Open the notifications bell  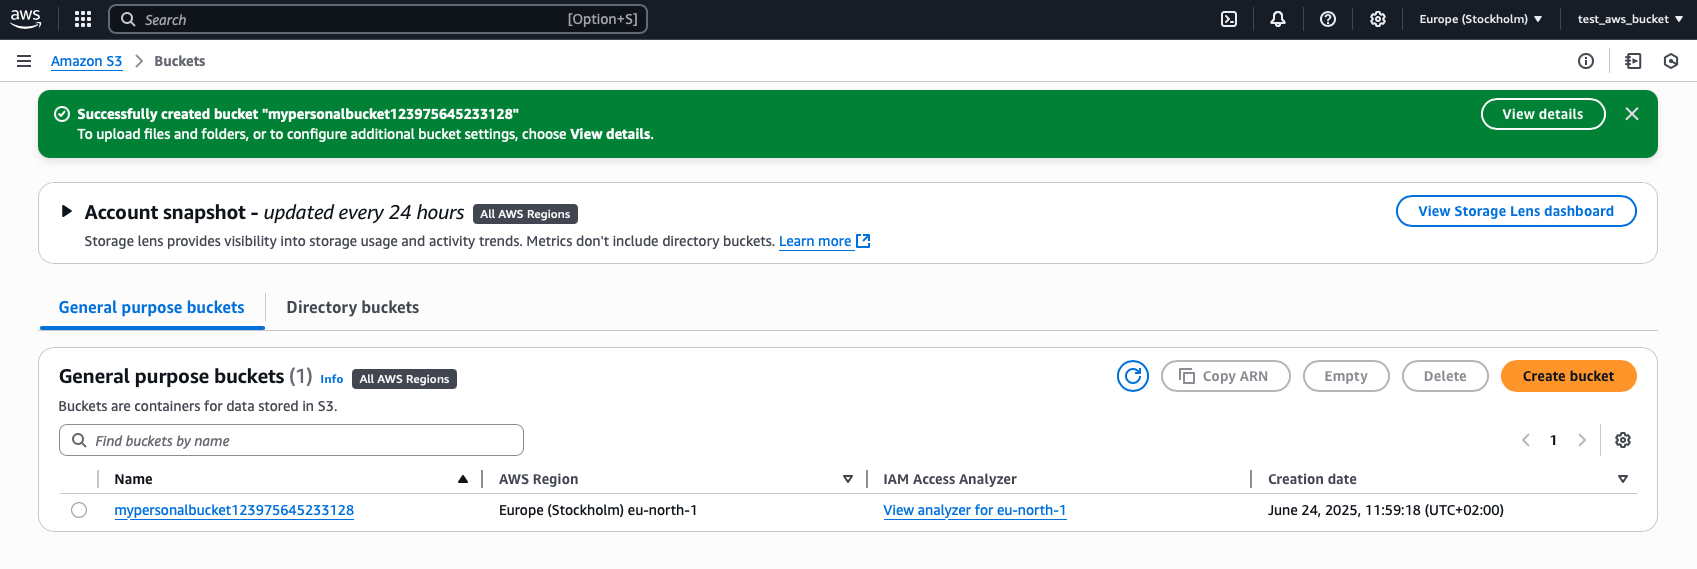click(1278, 19)
